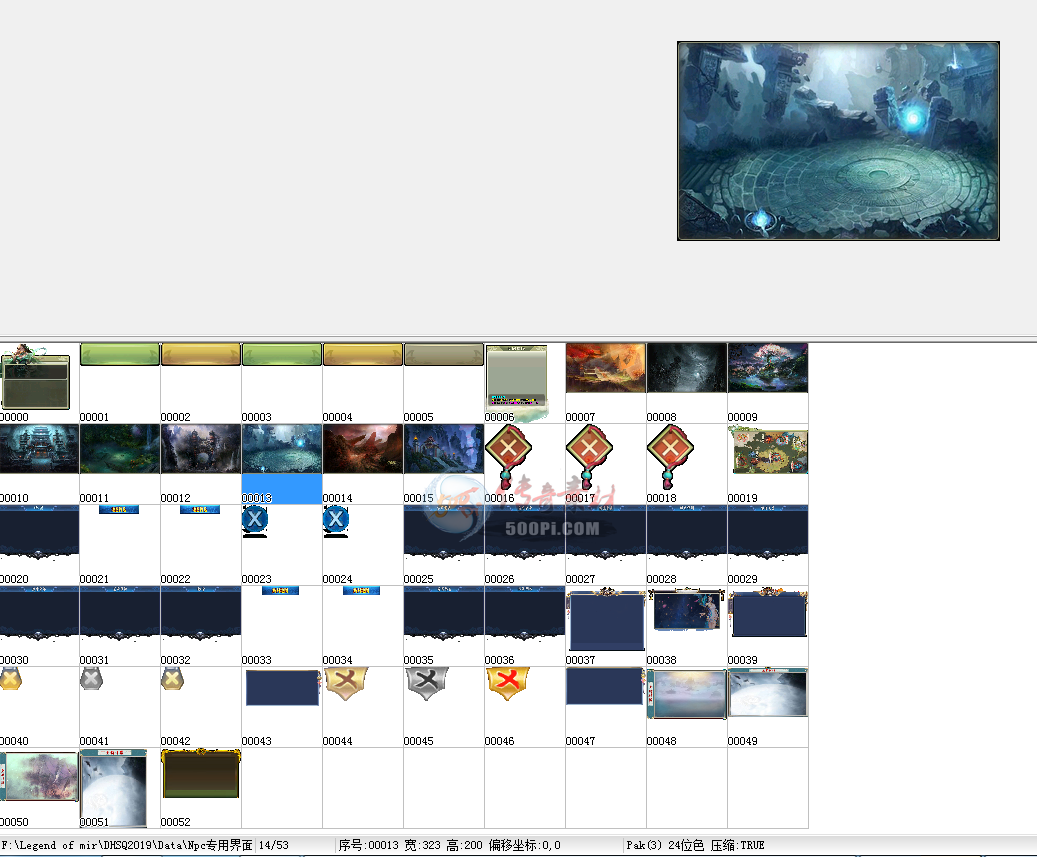This screenshot has width=1037, height=857.
Task: Click the Pak(3) 24位色 status text
Action: coord(665,845)
